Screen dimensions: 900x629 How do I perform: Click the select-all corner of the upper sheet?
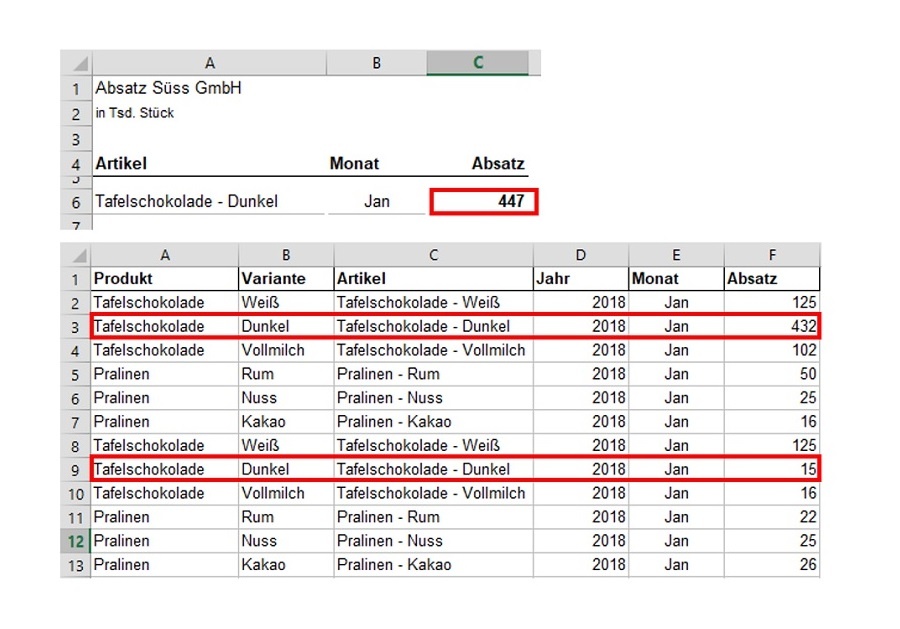click(x=74, y=63)
